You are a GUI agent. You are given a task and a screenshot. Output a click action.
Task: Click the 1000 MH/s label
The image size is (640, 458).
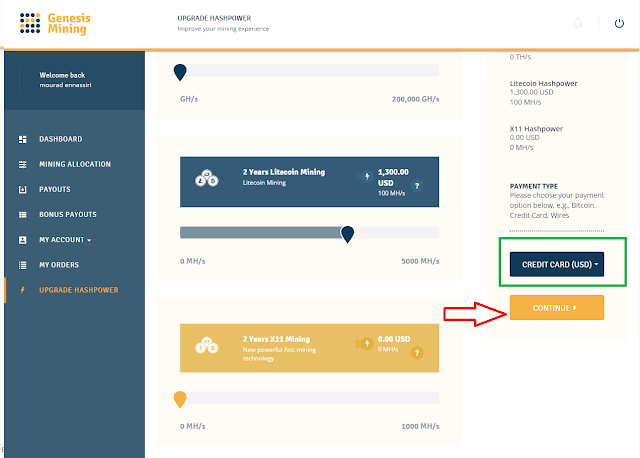[420, 426]
